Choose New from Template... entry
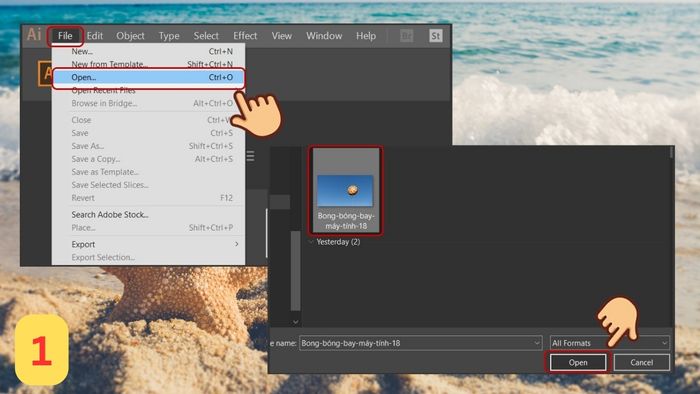 click(149, 64)
